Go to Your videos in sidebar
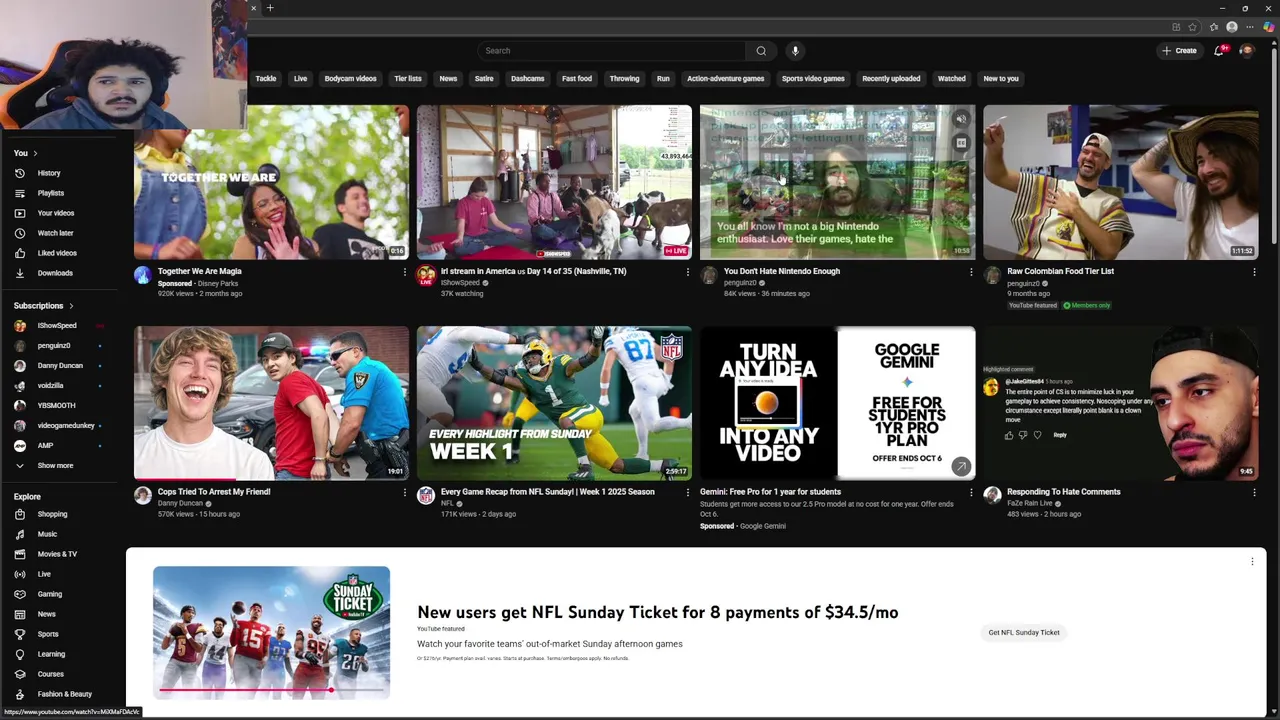This screenshot has height=720, width=1280. coord(45,213)
